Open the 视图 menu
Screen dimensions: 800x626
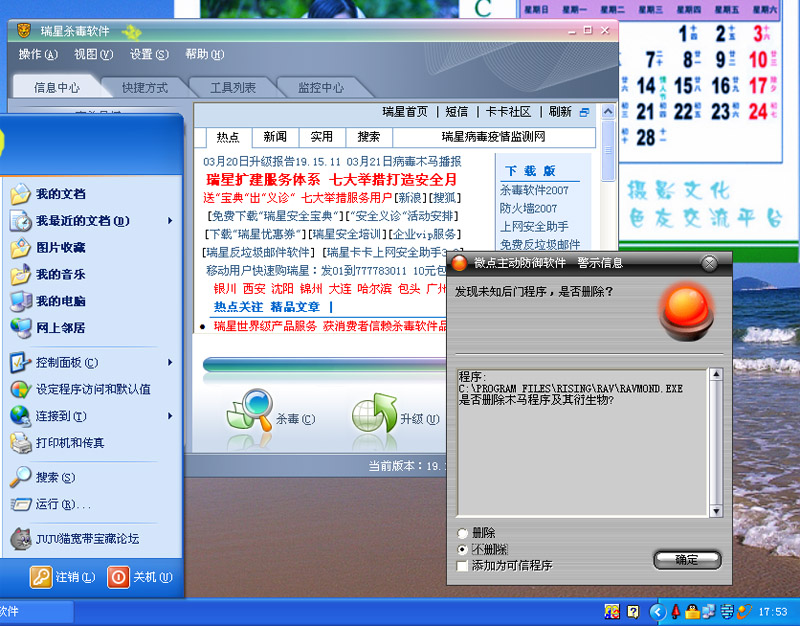pyautogui.click(x=93, y=54)
